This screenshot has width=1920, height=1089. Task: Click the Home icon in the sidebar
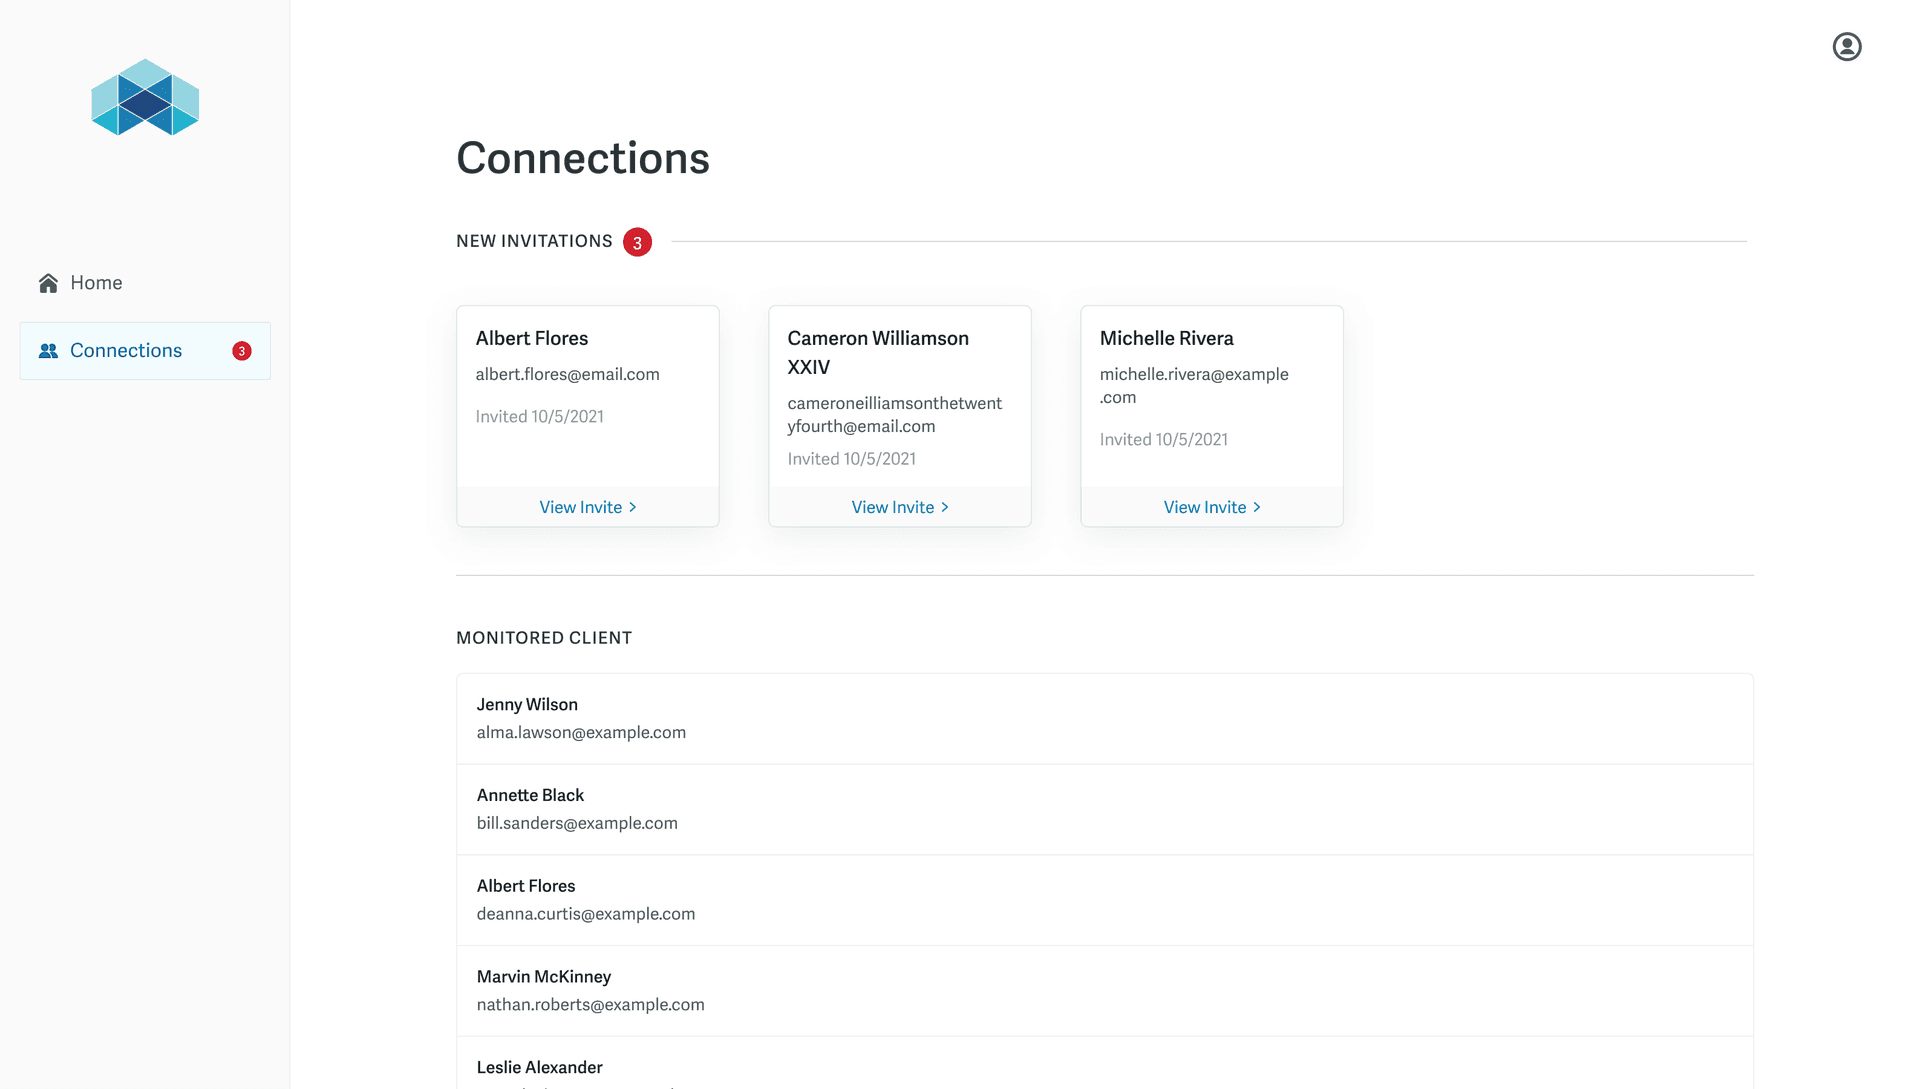pyautogui.click(x=48, y=283)
